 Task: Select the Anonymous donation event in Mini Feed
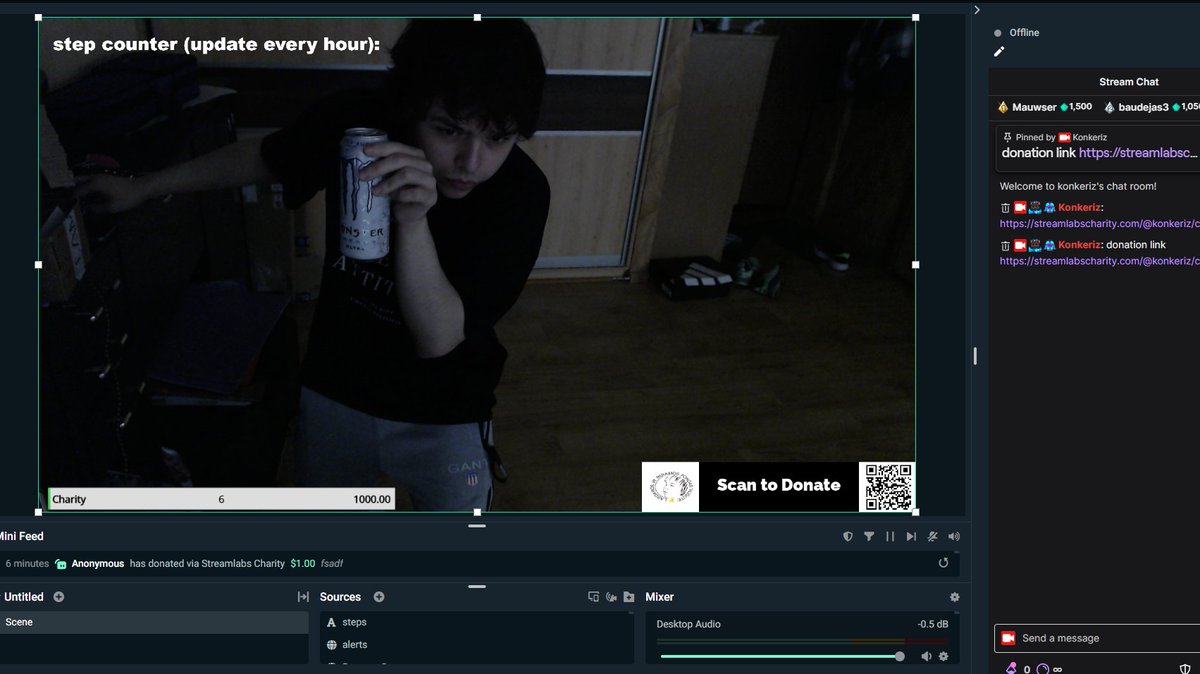[x=478, y=564]
